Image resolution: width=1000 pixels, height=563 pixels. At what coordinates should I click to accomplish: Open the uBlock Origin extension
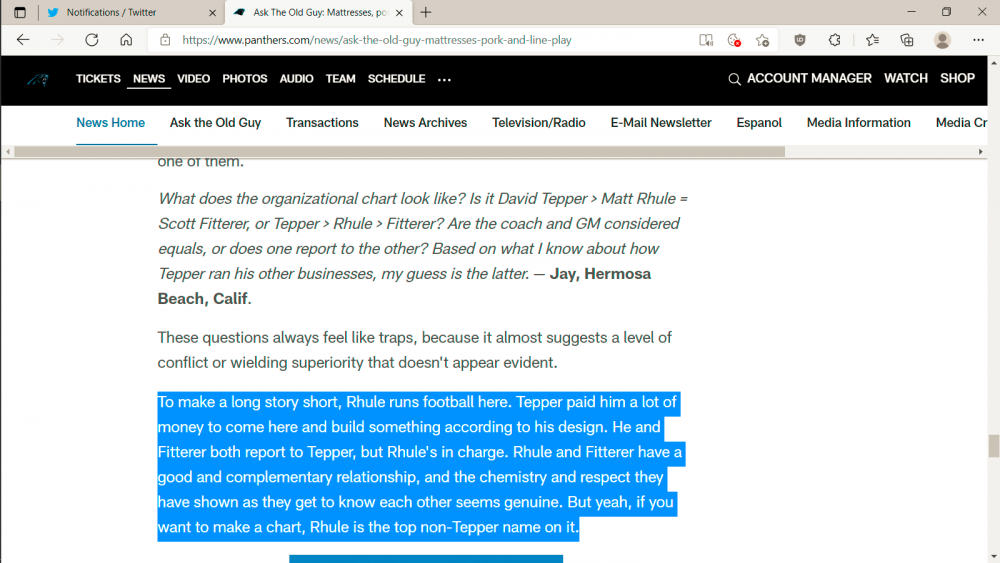[x=800, y=40]
